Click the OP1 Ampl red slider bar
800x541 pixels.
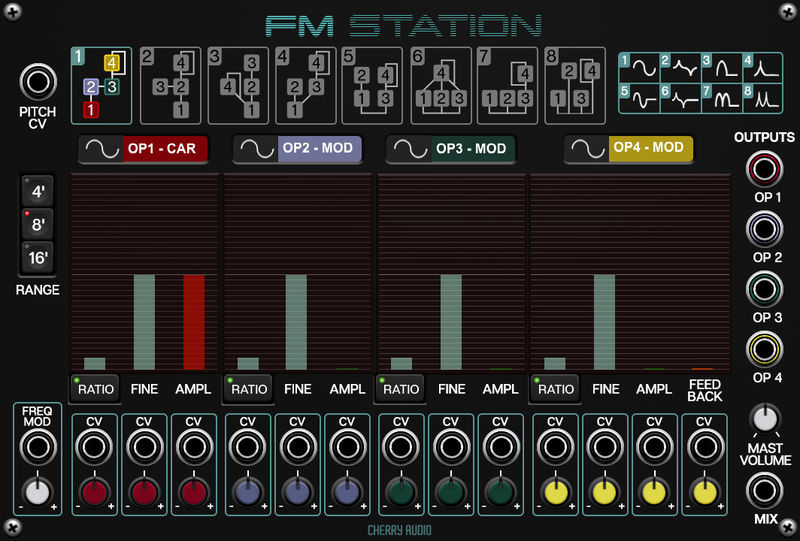pyautogui.click(x=193, y=322)
